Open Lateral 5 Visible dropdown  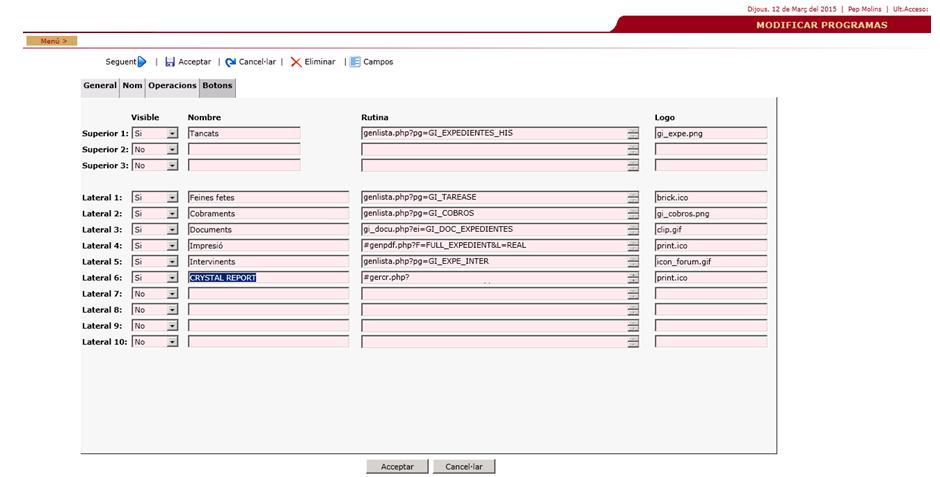[x=155, y=262]
